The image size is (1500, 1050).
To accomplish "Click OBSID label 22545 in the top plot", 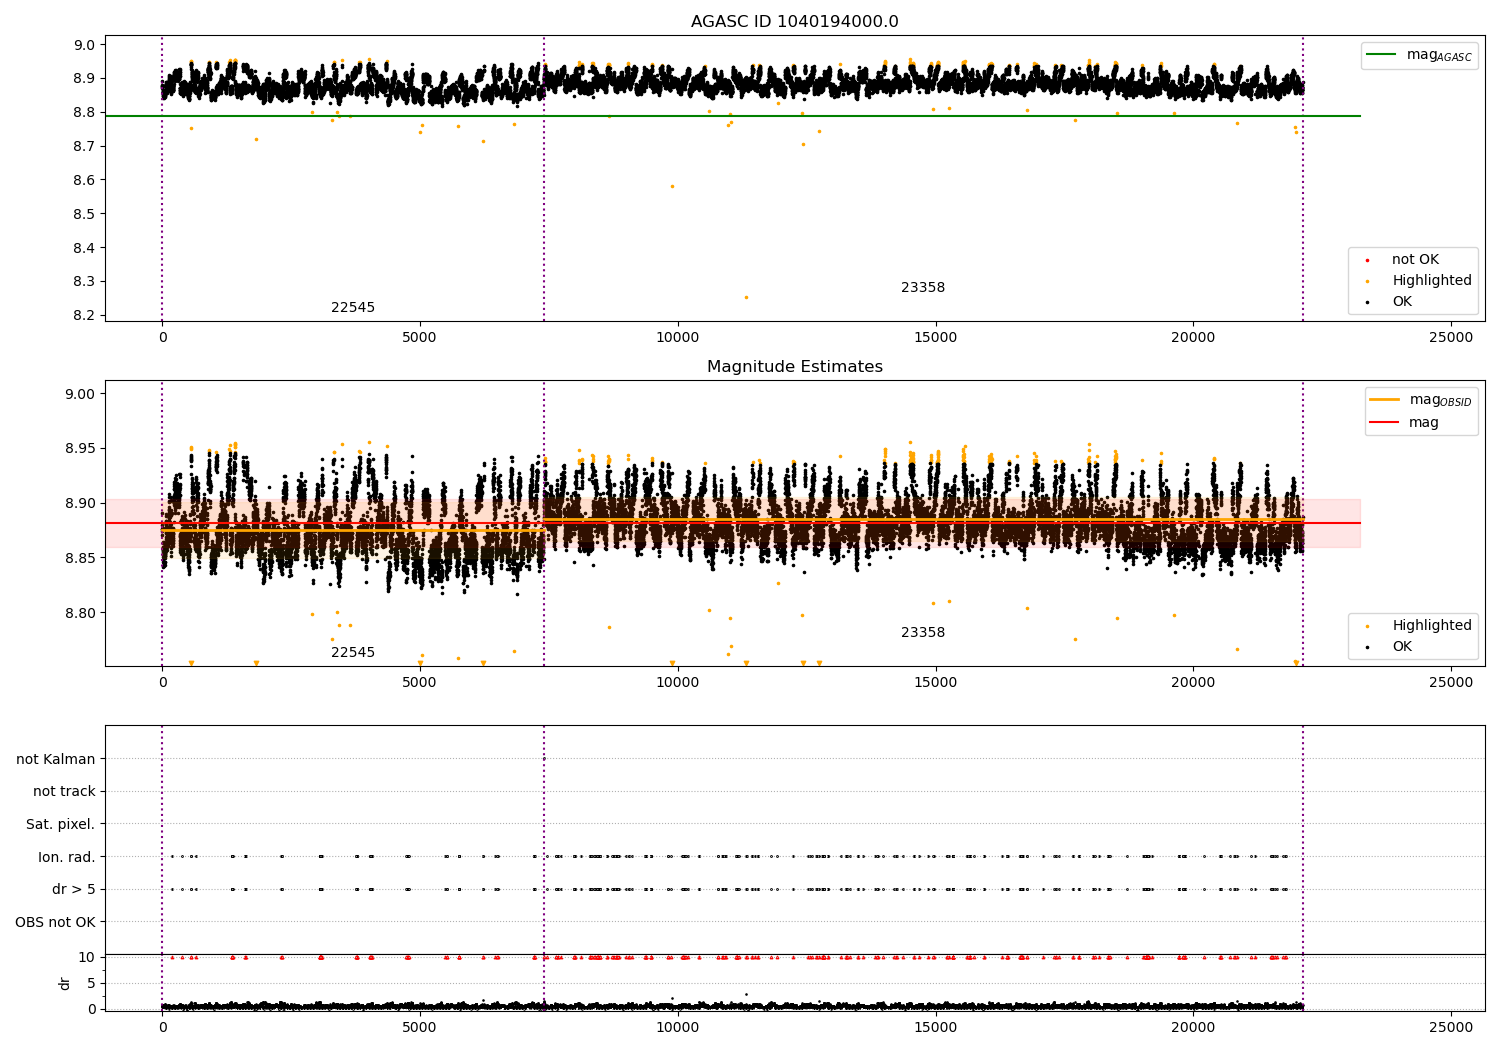I will 353,308.
